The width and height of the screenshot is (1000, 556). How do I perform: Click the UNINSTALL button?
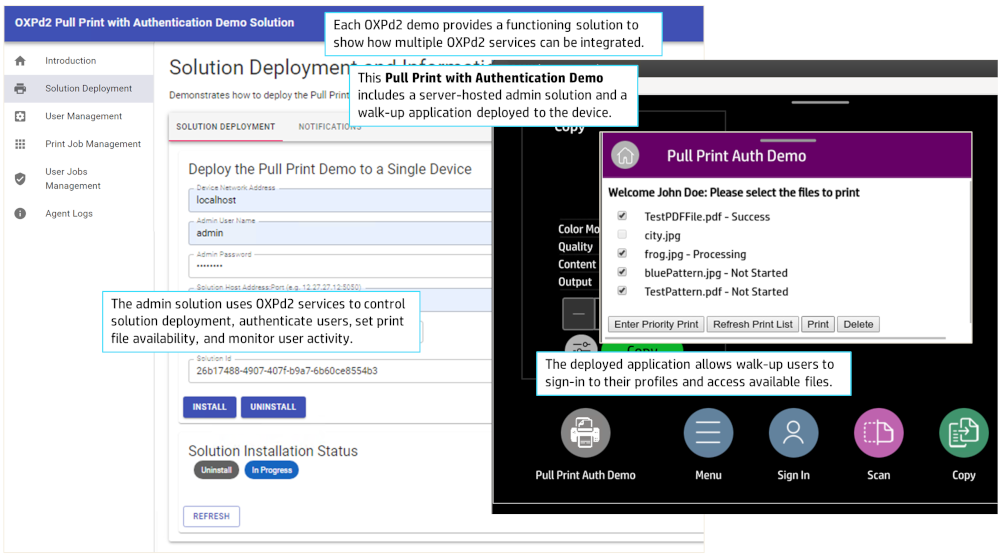click(273, 407)
